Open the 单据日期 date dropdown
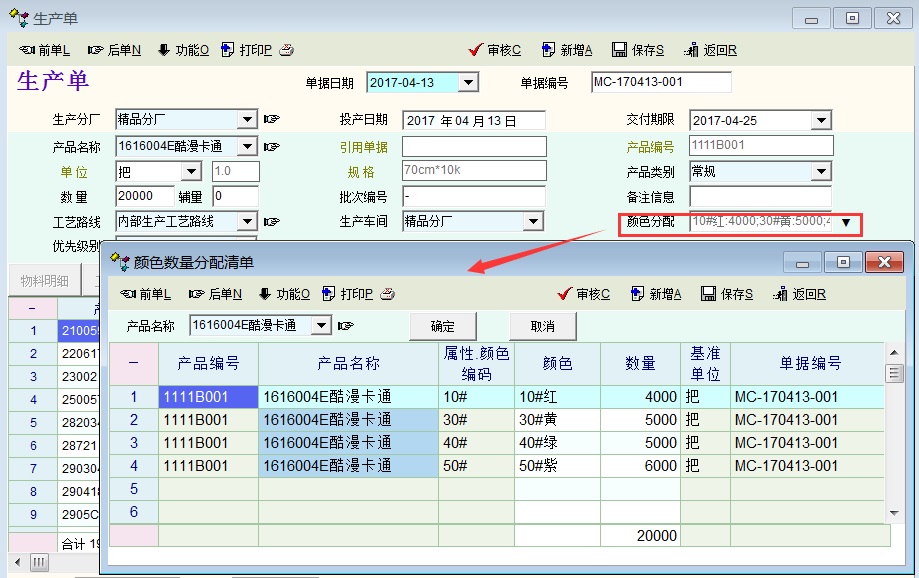The width and height of the screenshot is (919, 578). pos(468,83)
